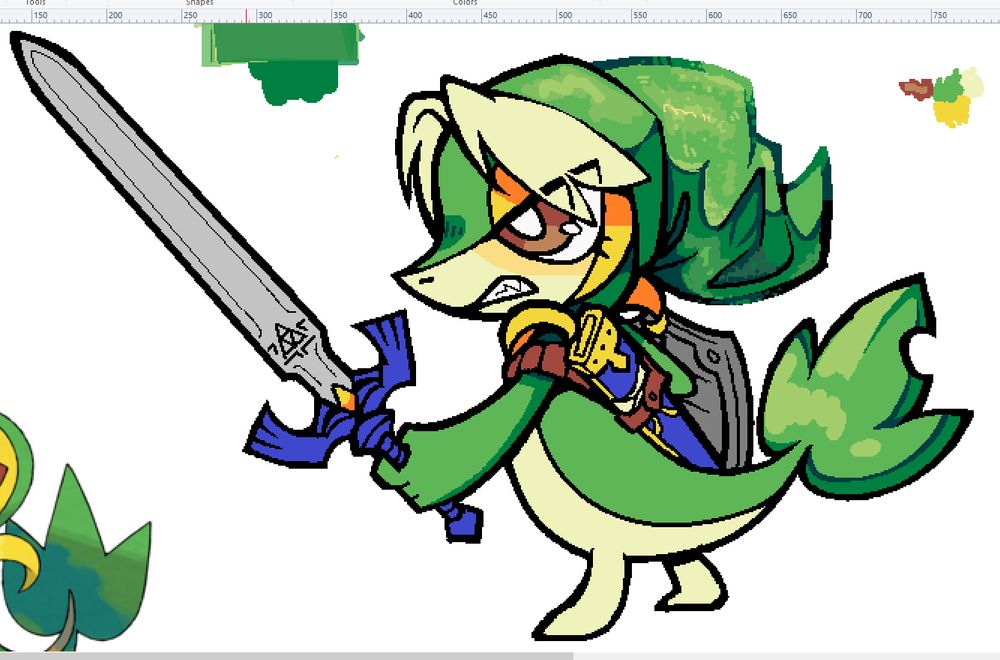Click the ruler mark labeled 250
This screenshot has width=1000, height=660.
click(190, 15)
